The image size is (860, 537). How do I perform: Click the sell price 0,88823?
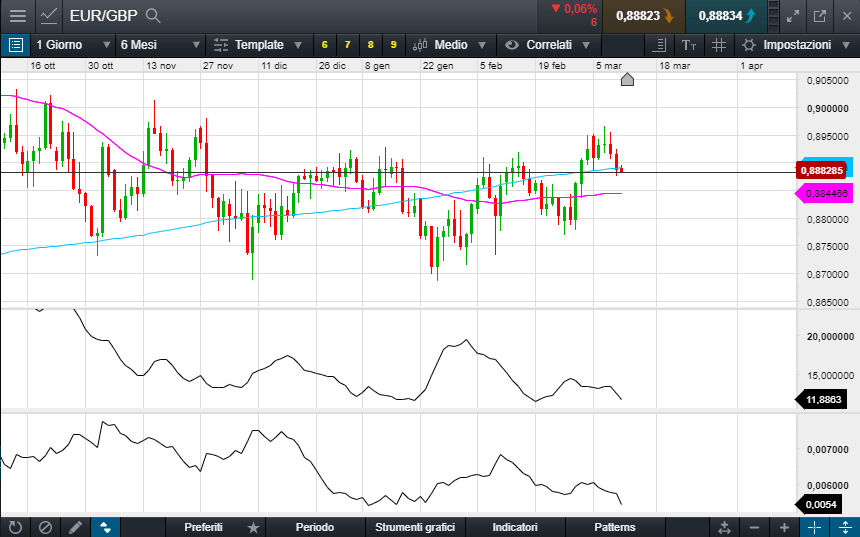[644, 16]
